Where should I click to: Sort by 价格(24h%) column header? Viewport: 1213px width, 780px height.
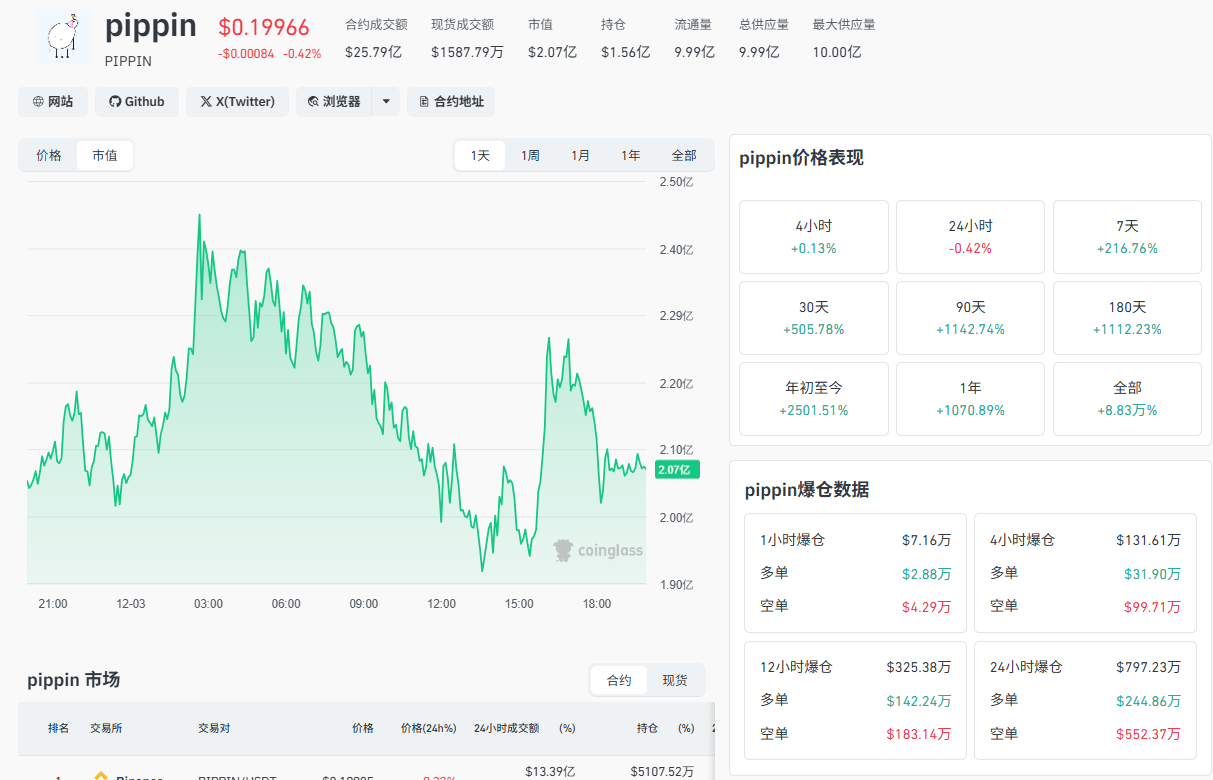(x=428, y=728)
